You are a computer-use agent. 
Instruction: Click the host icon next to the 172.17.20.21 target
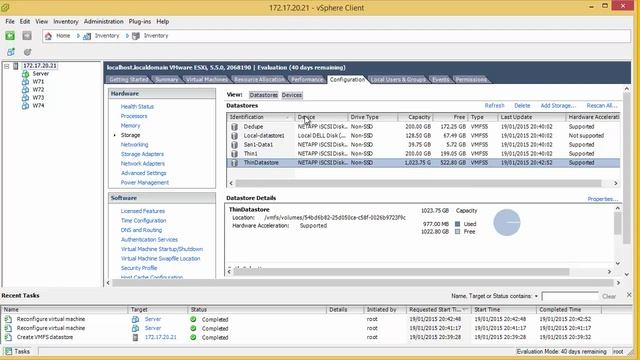click(x=136, y=337)
